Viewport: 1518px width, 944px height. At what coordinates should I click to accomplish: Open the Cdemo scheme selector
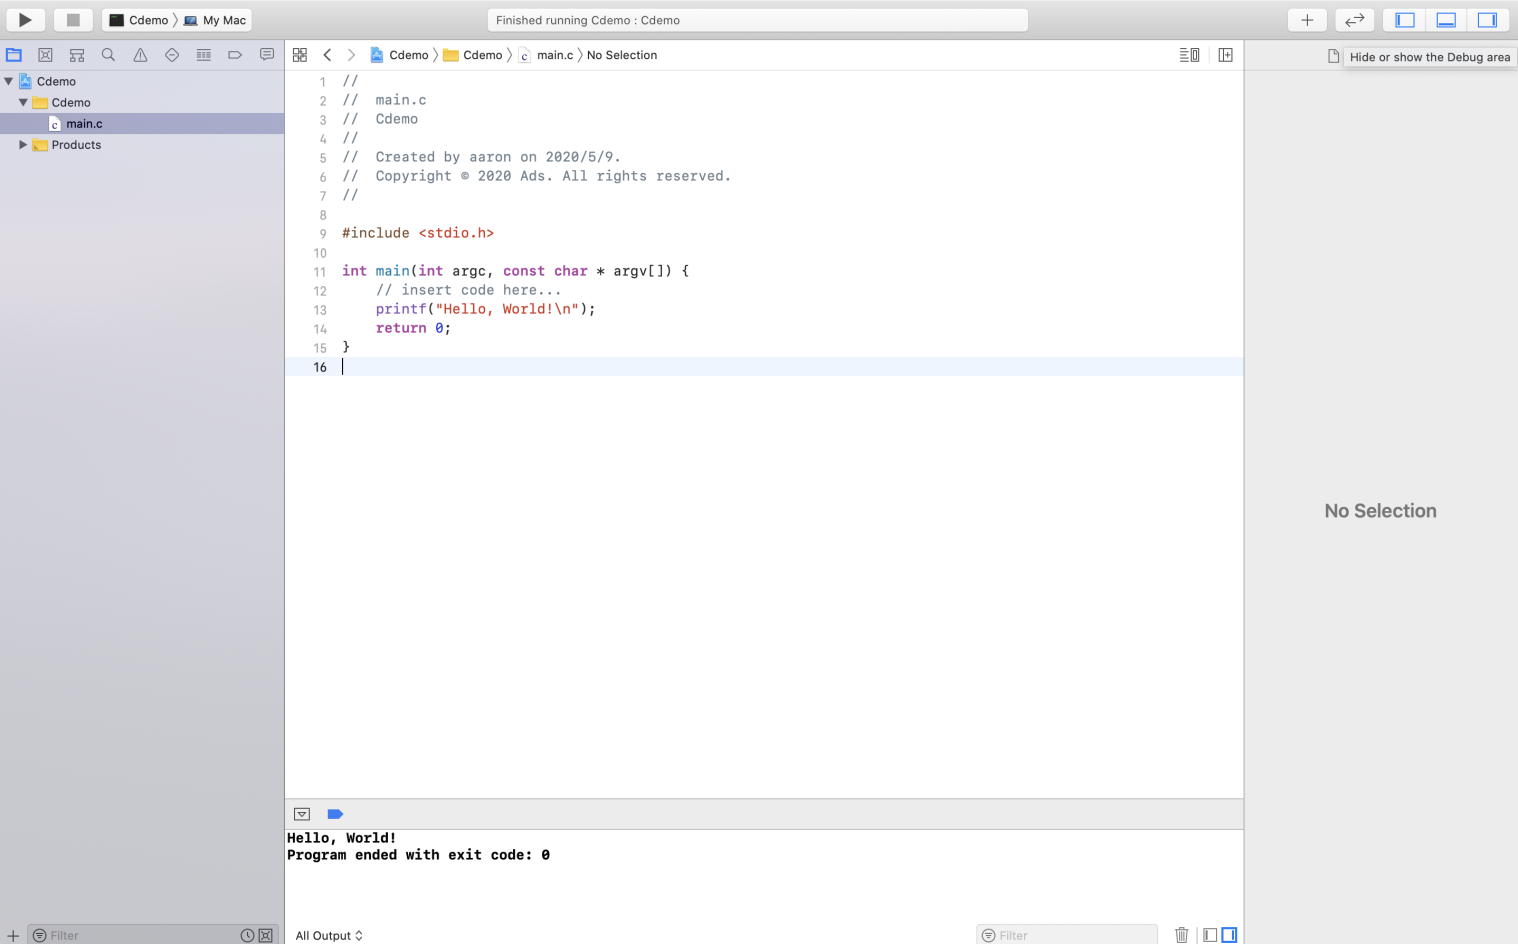tap(139, 20)
